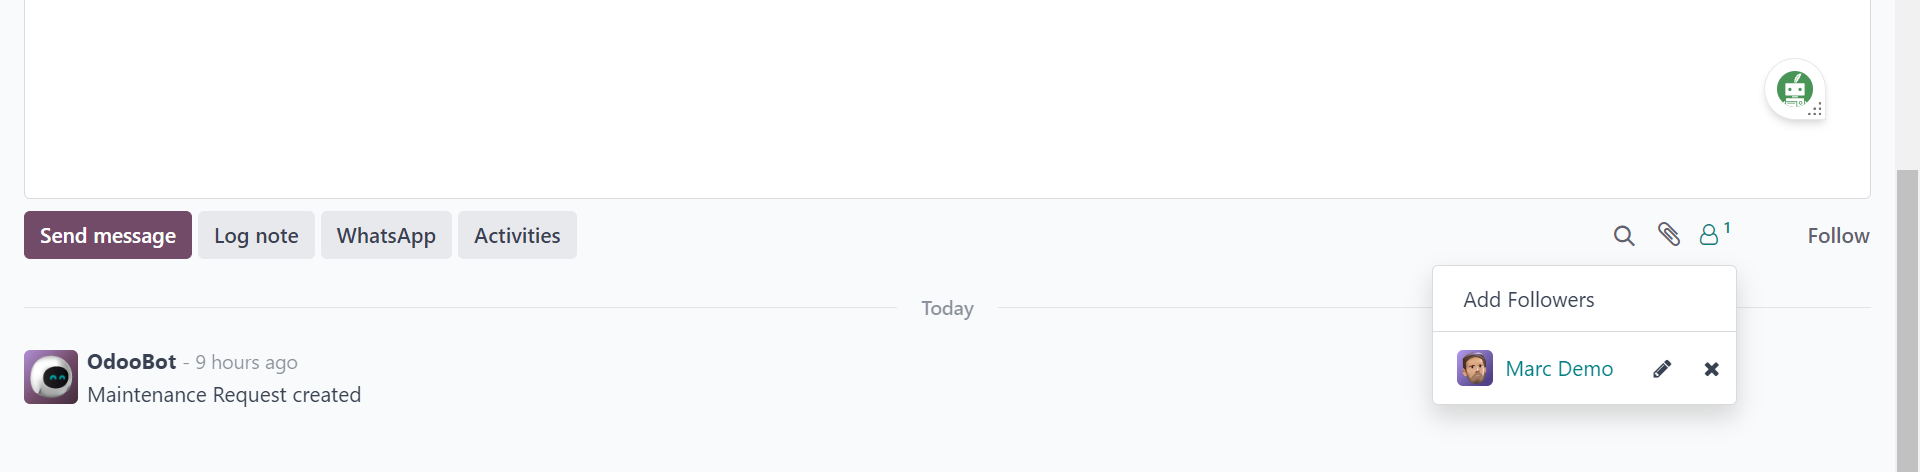This screenshot has width=1920, height=472.
Task: Open the search messages magnifier icon
Action: (1624, 235)
